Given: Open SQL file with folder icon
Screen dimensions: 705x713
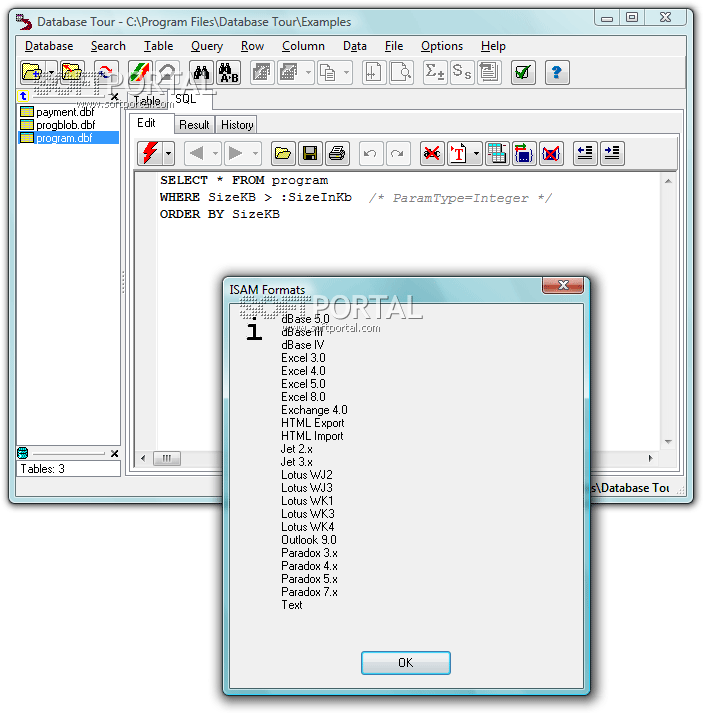Looking at the screenshot, I should pyautogui.click(x=283, y=153).
